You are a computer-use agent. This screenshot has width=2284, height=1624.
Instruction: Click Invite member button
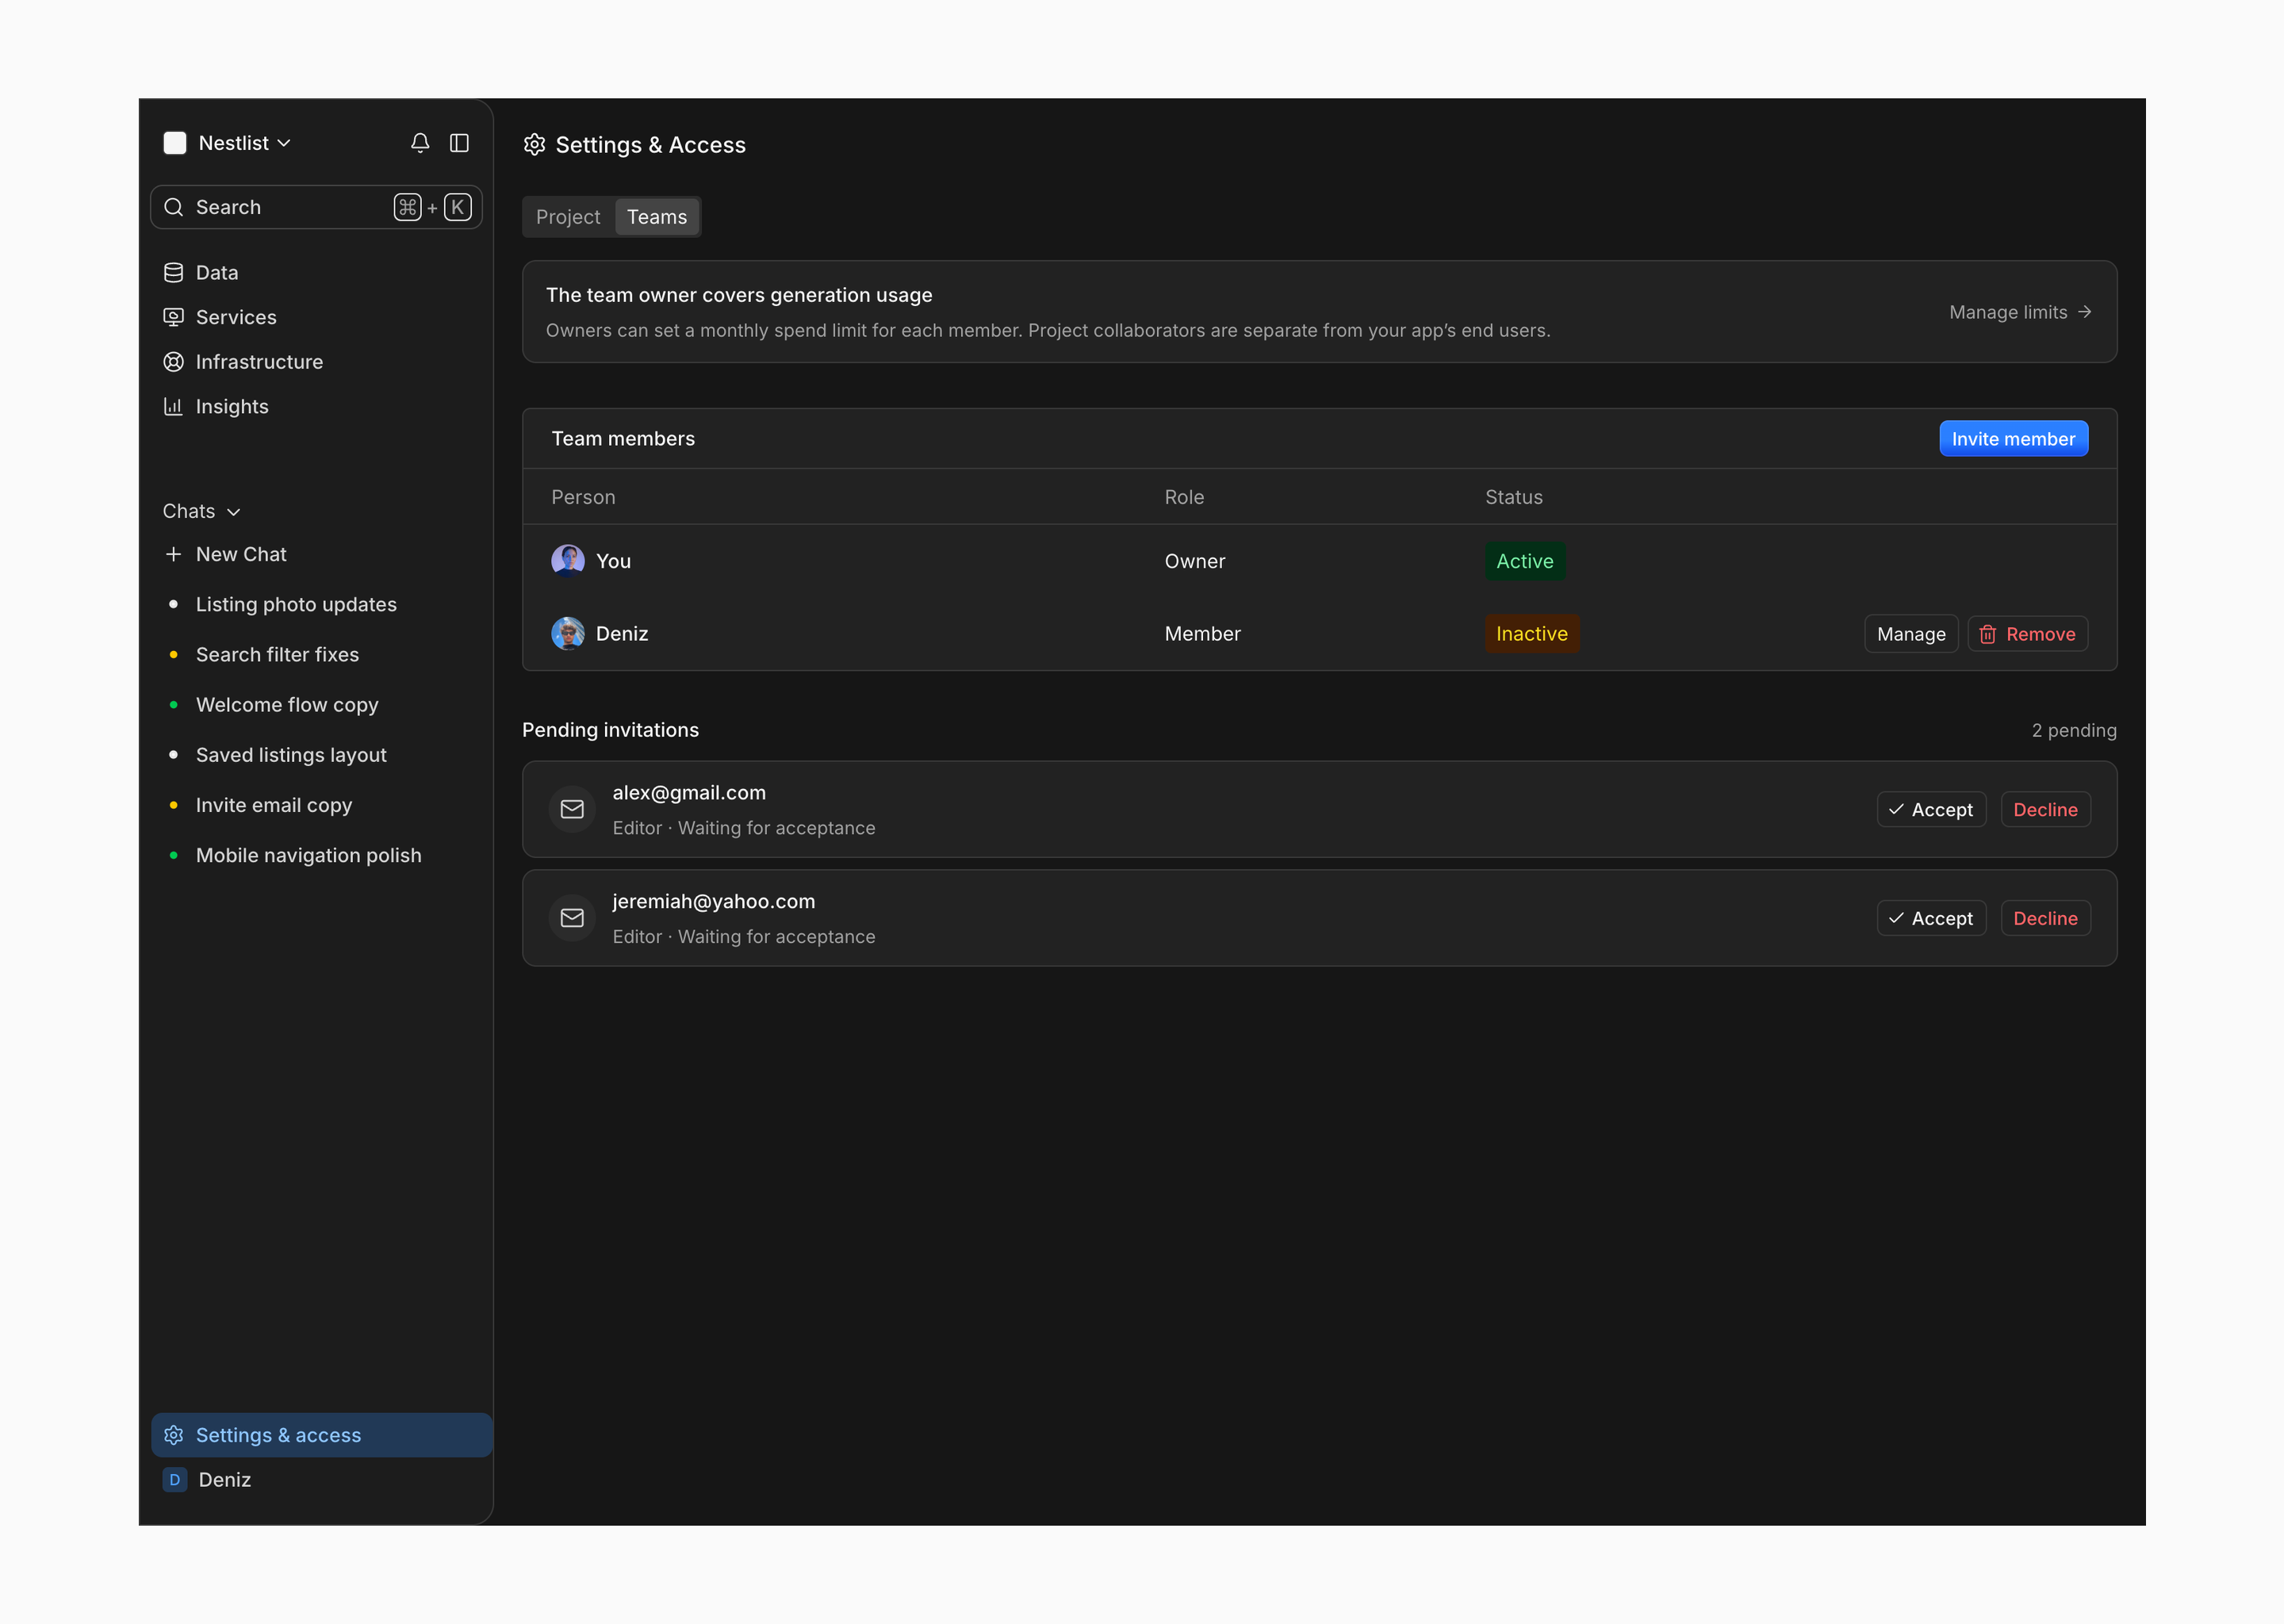(x=2013, y=439)
